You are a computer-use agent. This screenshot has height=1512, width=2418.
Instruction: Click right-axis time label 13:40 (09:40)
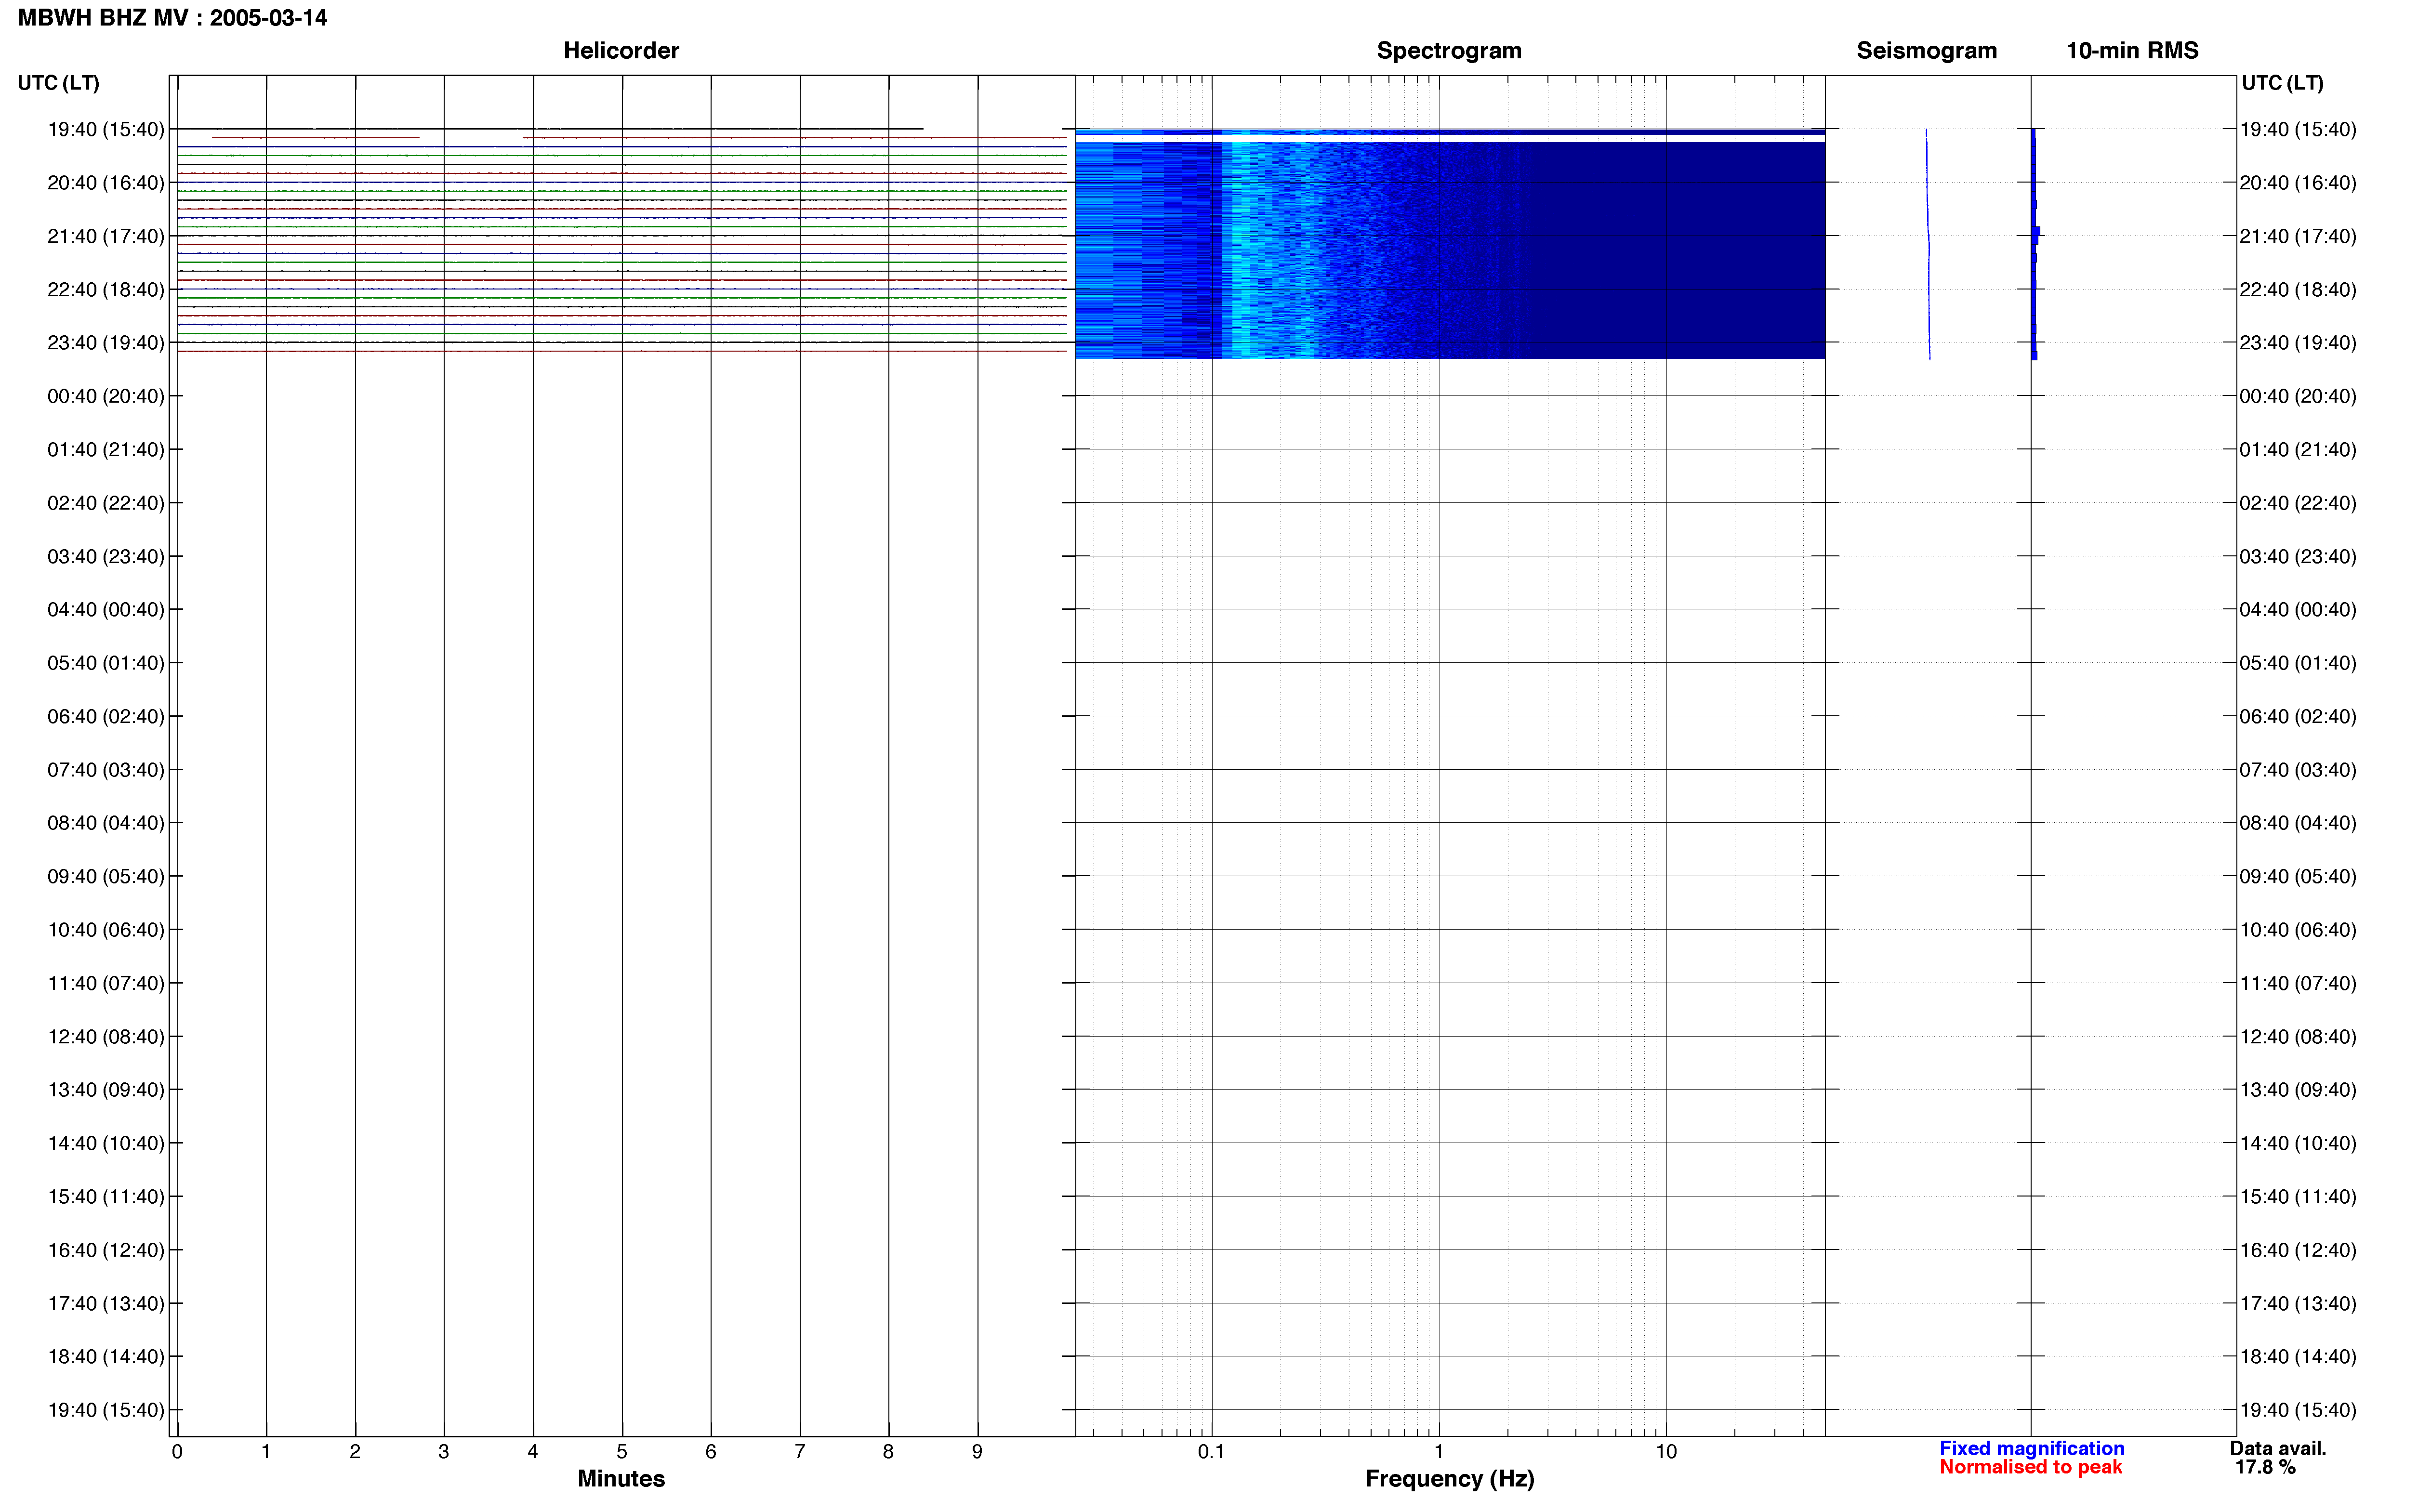[2298, 1090]
